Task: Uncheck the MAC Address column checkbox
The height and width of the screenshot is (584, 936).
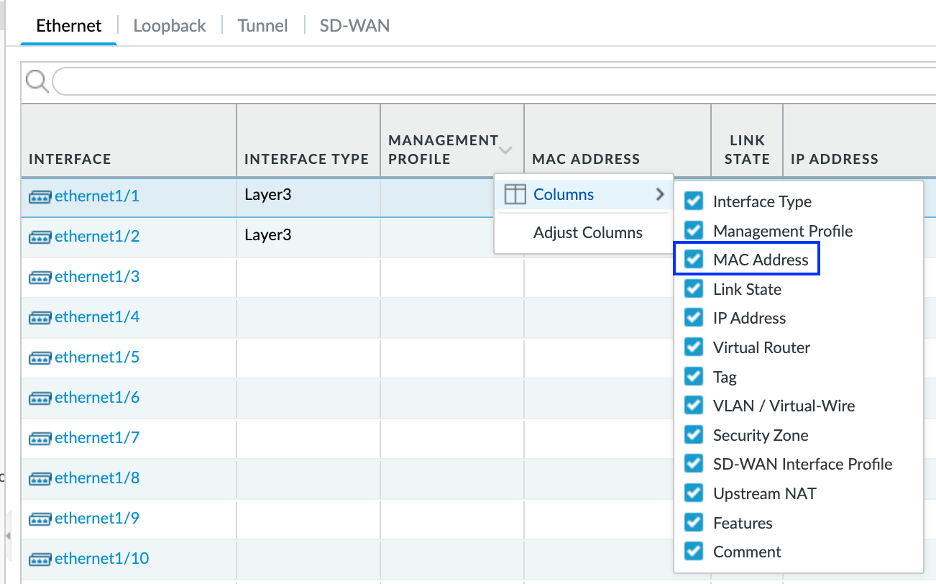Action: coord(694,260)
